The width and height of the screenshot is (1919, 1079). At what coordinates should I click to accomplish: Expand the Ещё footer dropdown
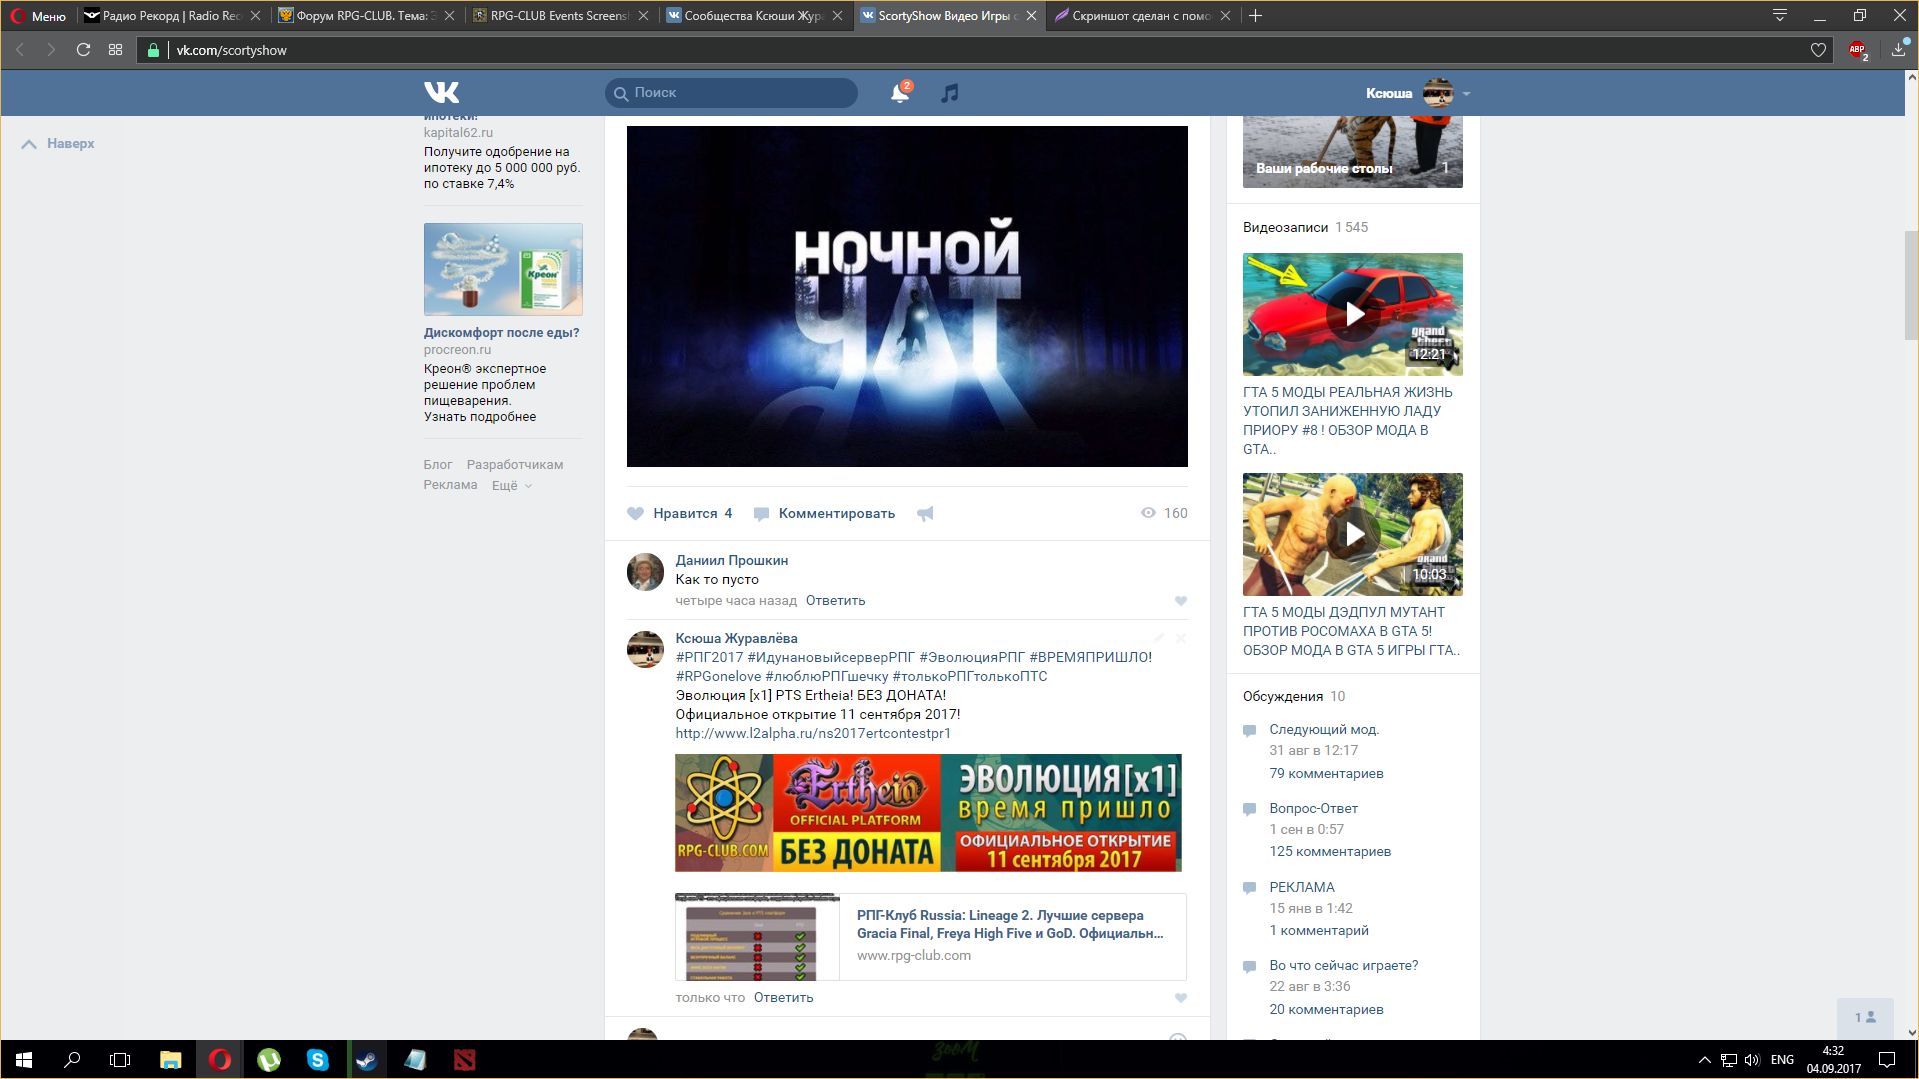click(511, 485)
